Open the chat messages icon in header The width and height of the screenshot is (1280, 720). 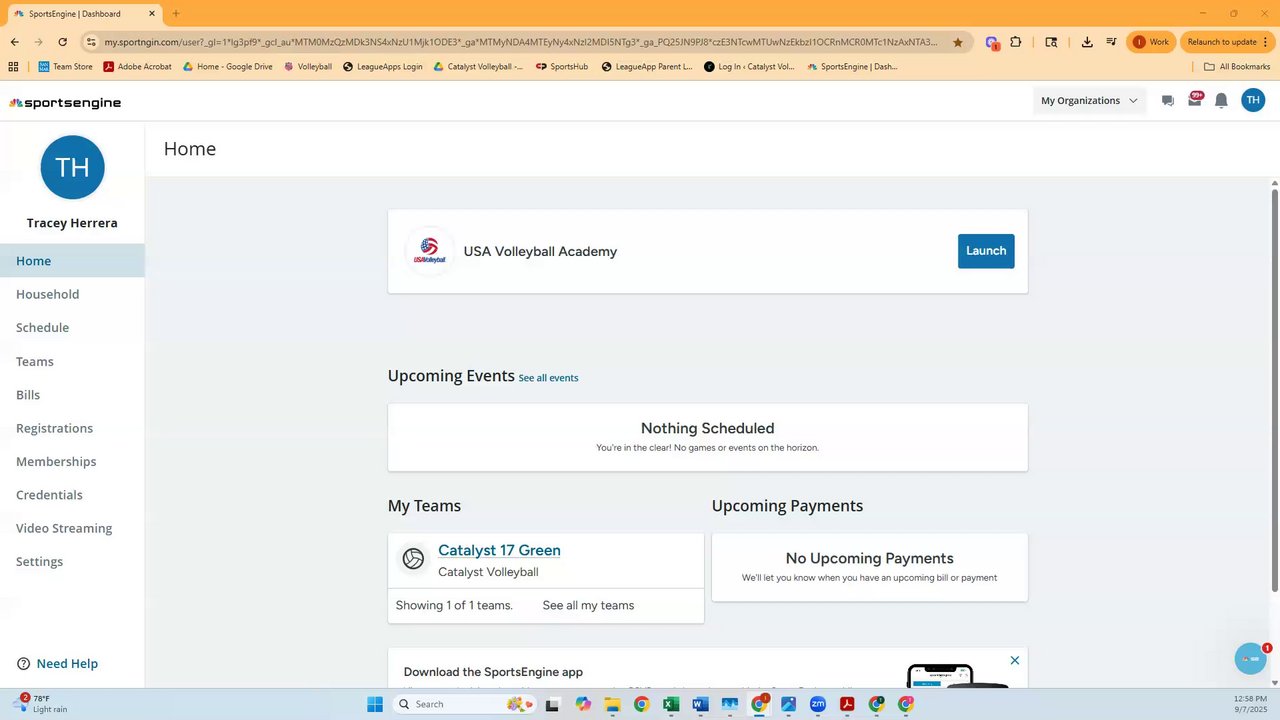pyautogui.click(x=1167, y=101)
